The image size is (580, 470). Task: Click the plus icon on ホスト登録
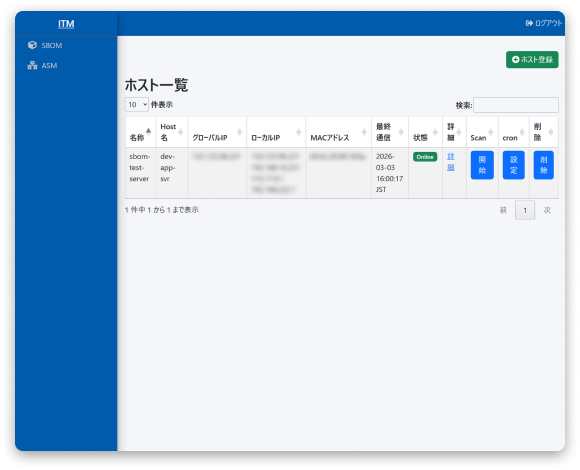point(515,60)
